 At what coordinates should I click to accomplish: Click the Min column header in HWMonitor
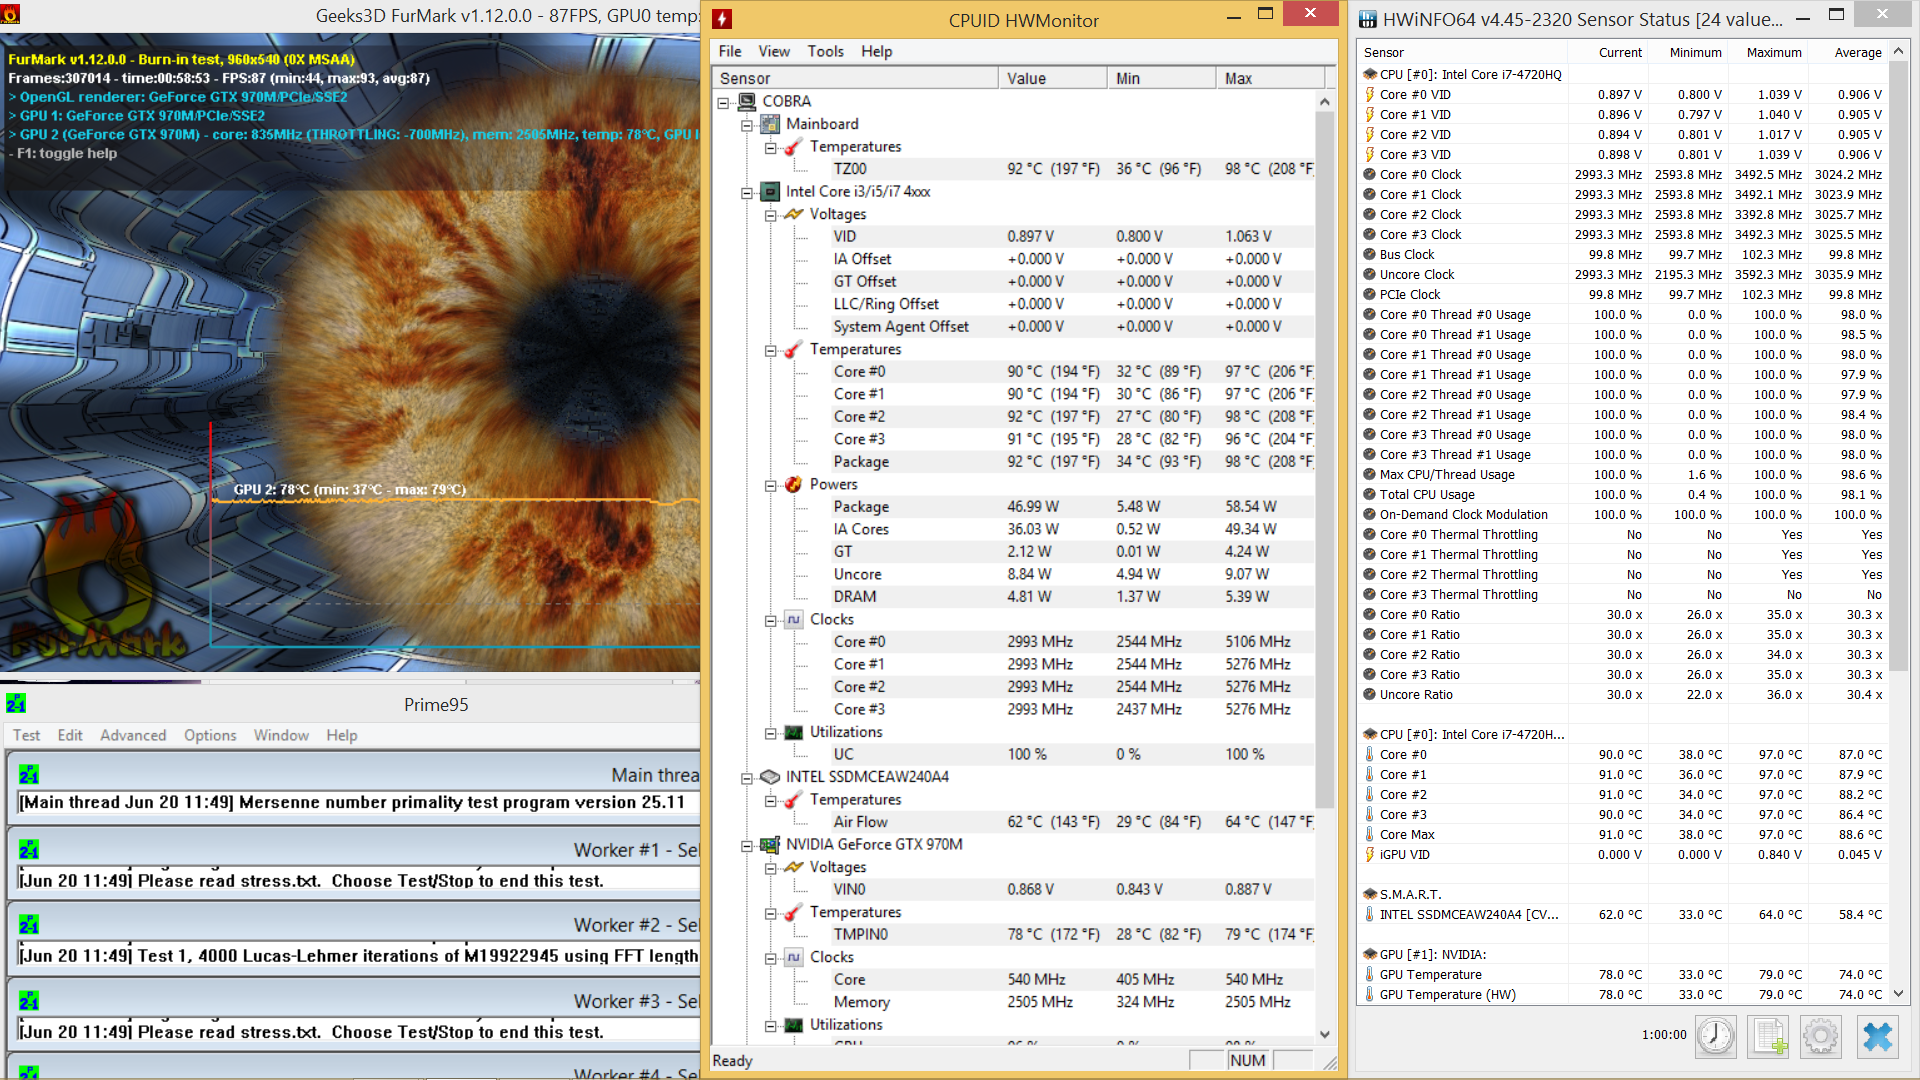(x=1161, y=78)
